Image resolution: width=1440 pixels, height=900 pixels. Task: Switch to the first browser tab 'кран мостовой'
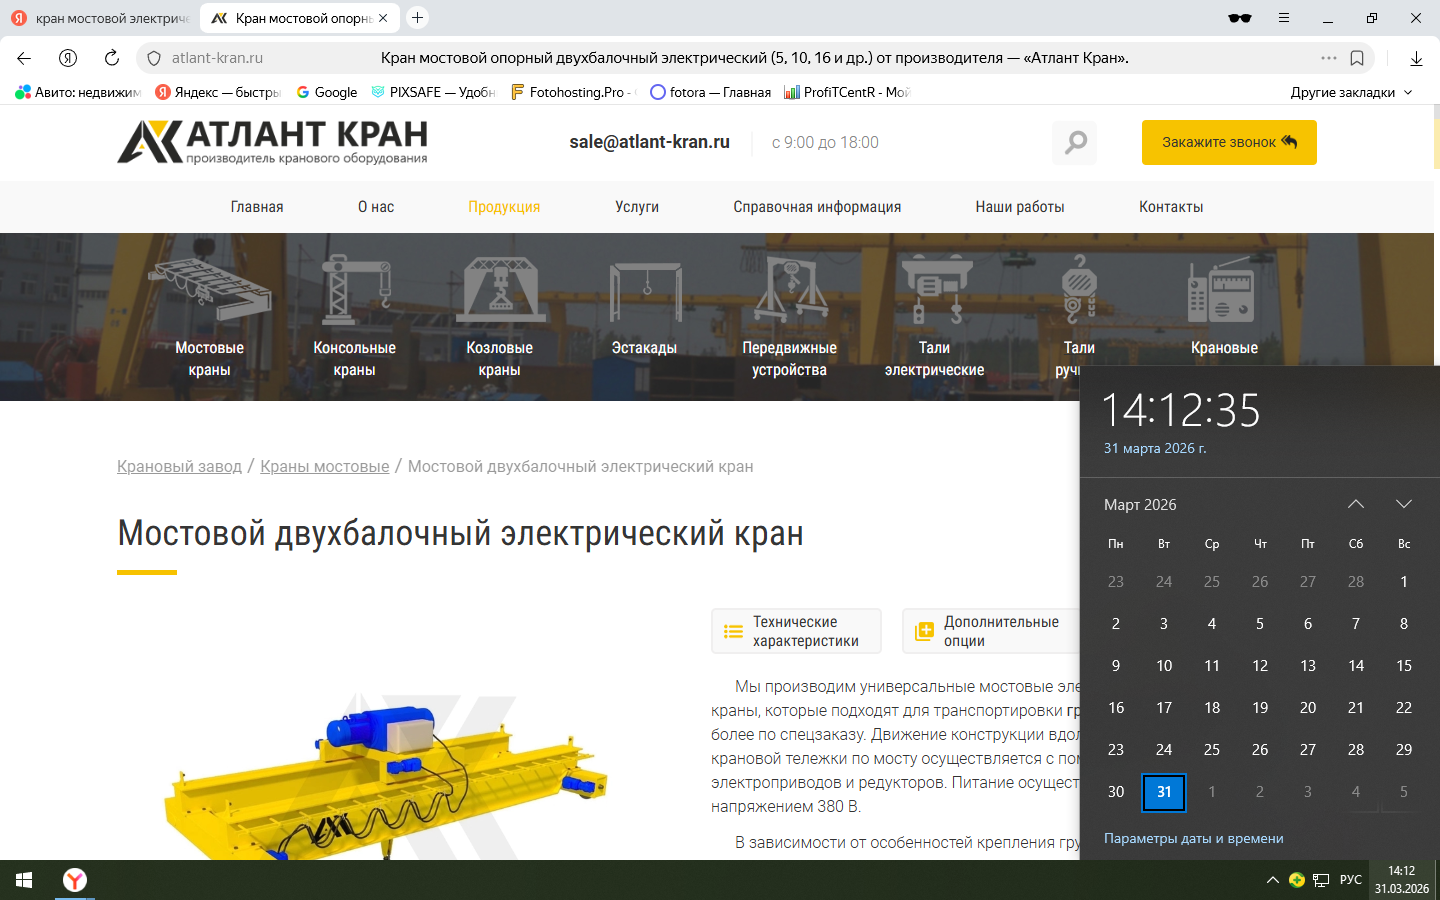100,18
